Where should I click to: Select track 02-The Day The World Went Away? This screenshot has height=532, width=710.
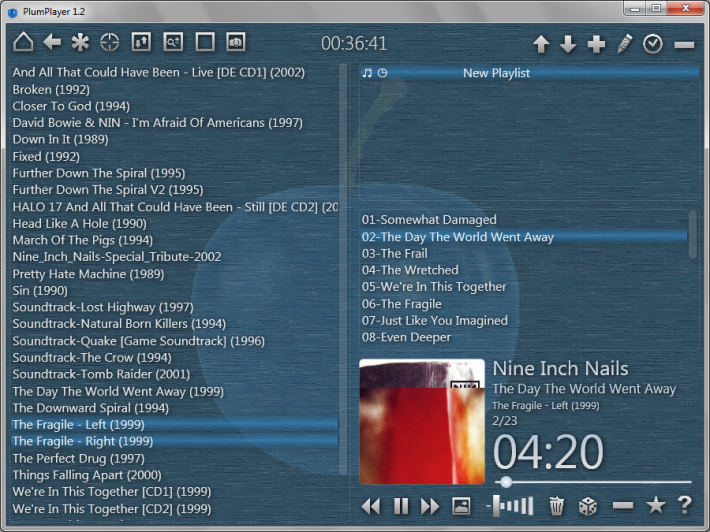coord(524,237)
